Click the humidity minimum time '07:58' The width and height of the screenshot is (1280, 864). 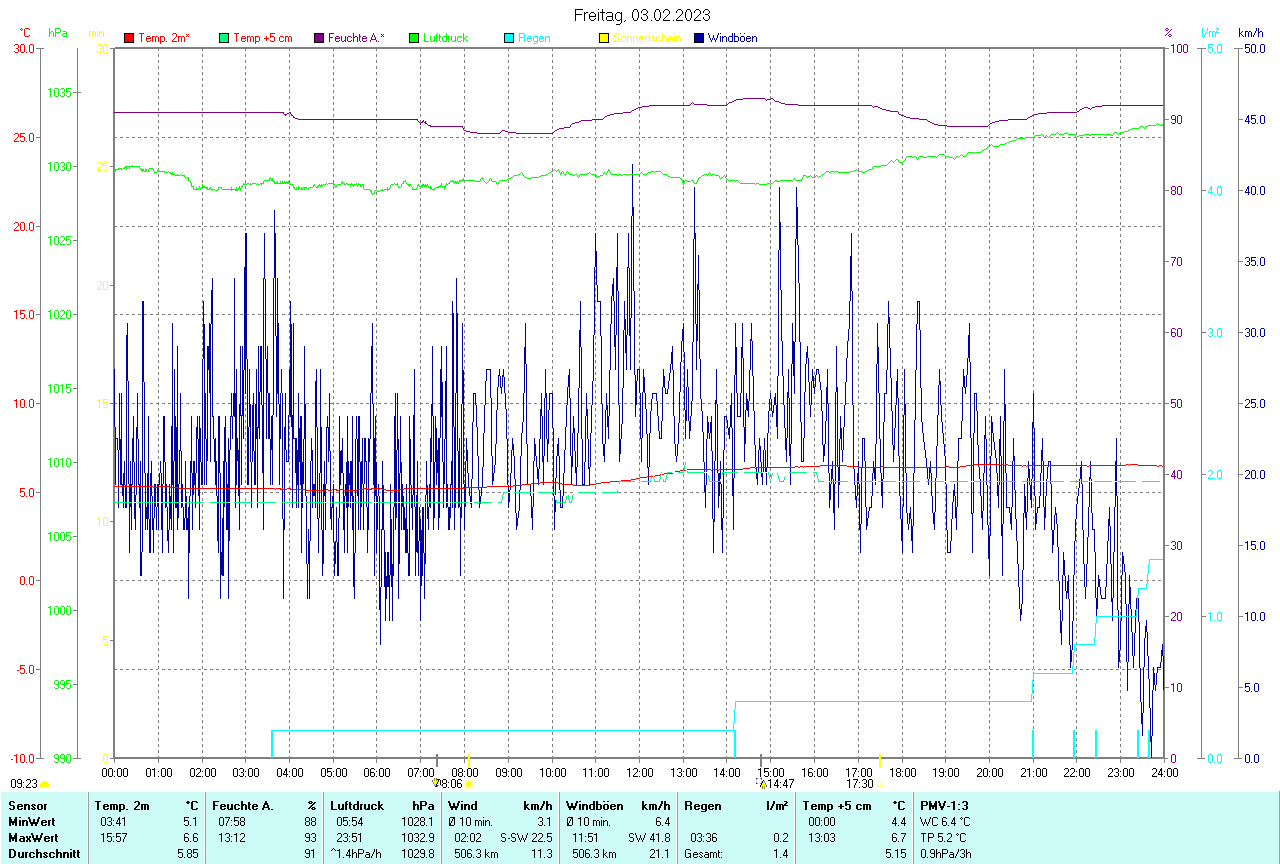[x=231, y=821]
